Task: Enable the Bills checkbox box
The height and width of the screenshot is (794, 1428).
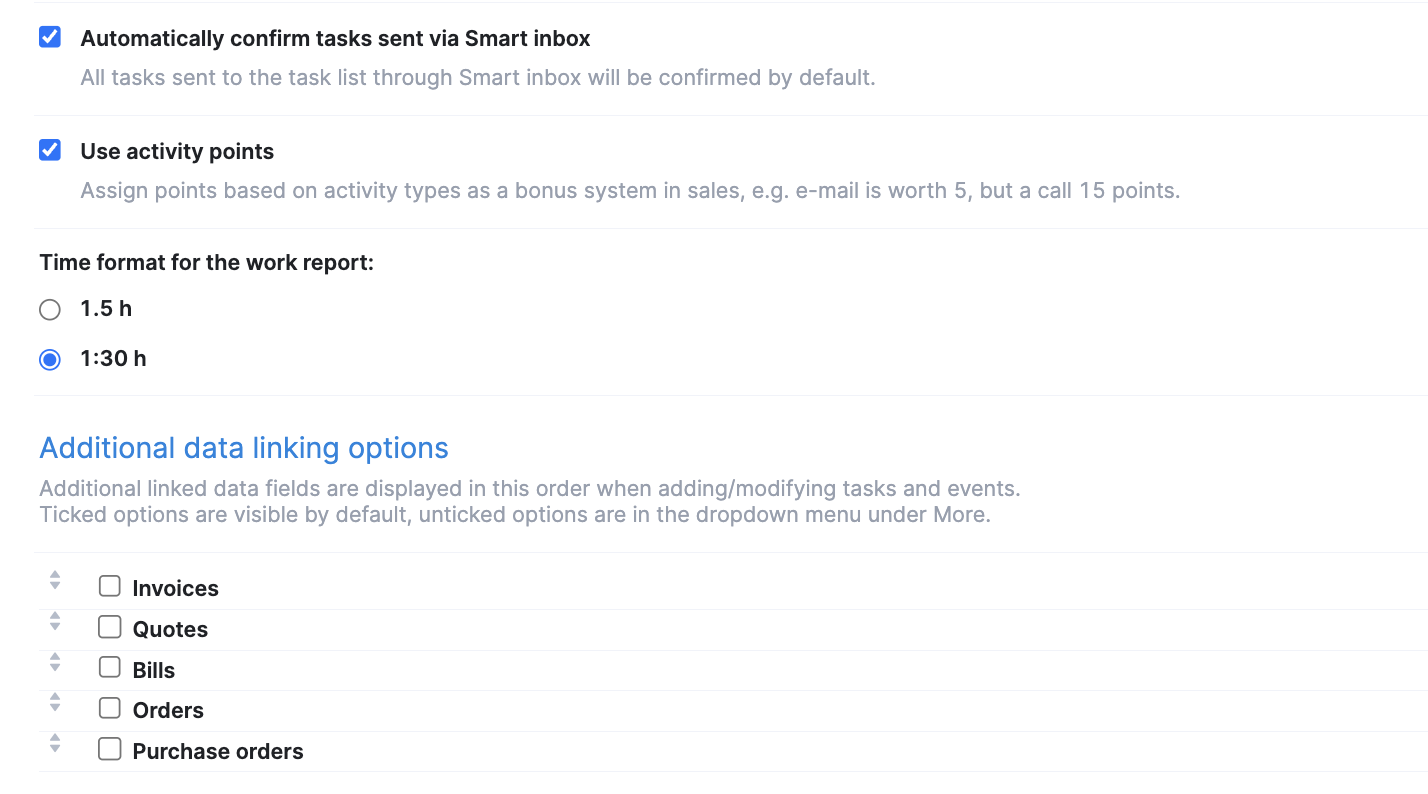Action: point(110,667)
